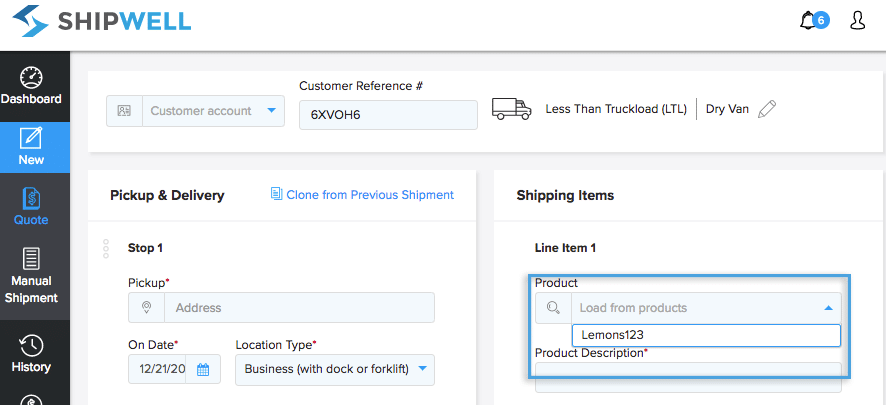Click the location pin icon for Pickup
This screenshot has width=886, height=405.
tap(146, 307)
